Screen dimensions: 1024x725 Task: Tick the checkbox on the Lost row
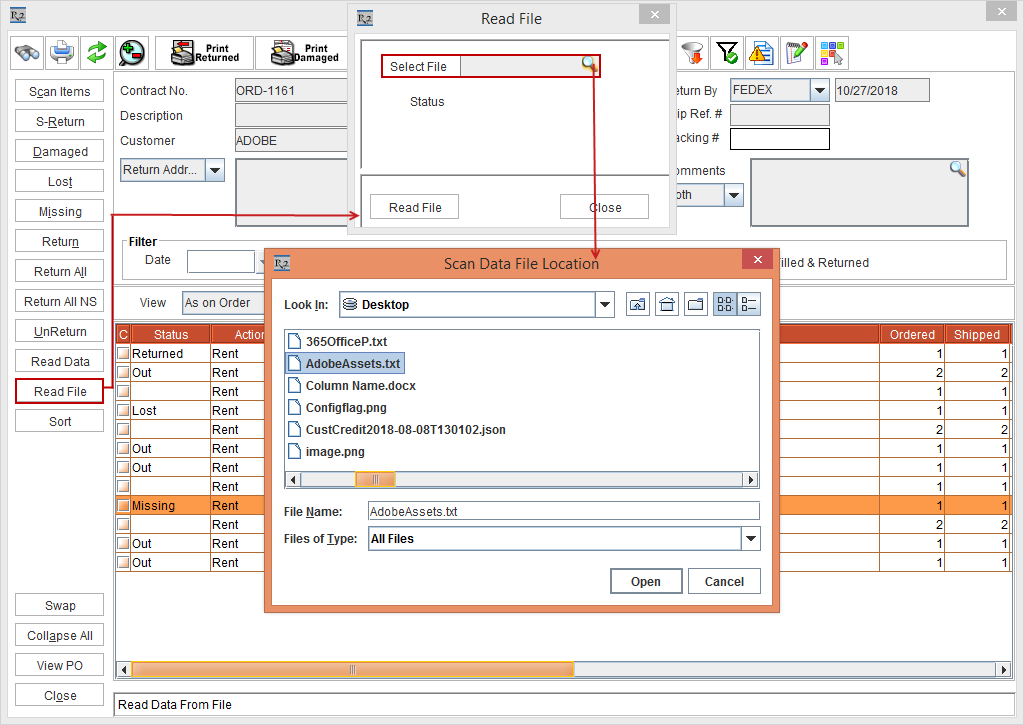pyautogui.click(x=123, y=411)
